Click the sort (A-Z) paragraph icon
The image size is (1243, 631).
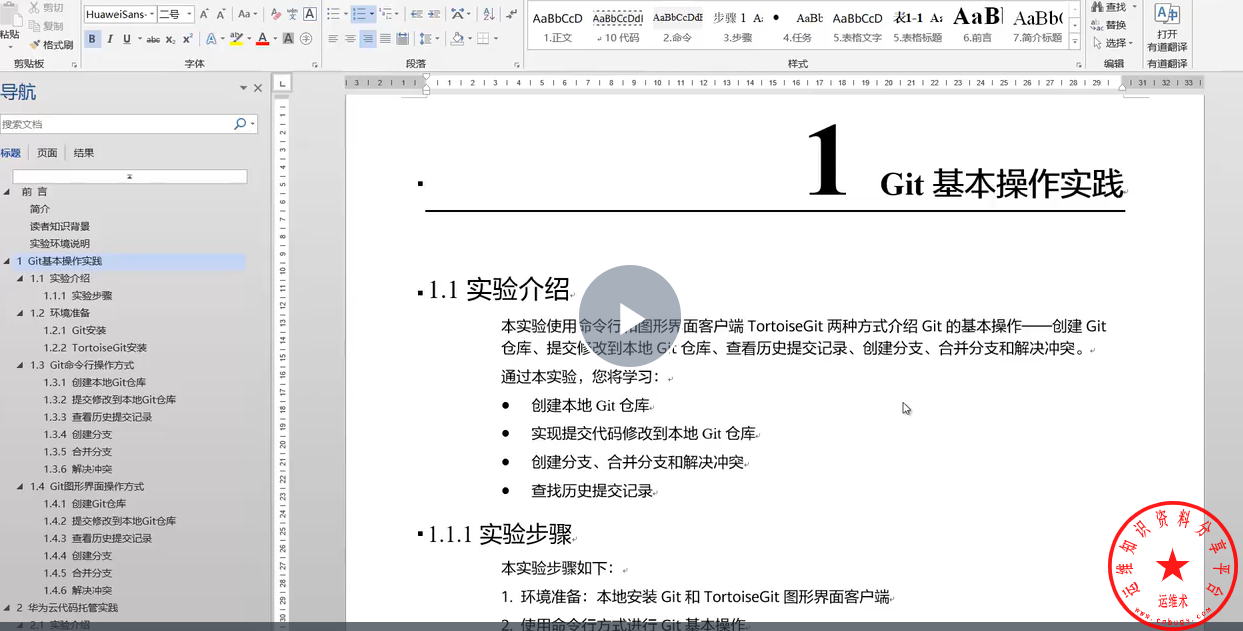tap(488, 14)
